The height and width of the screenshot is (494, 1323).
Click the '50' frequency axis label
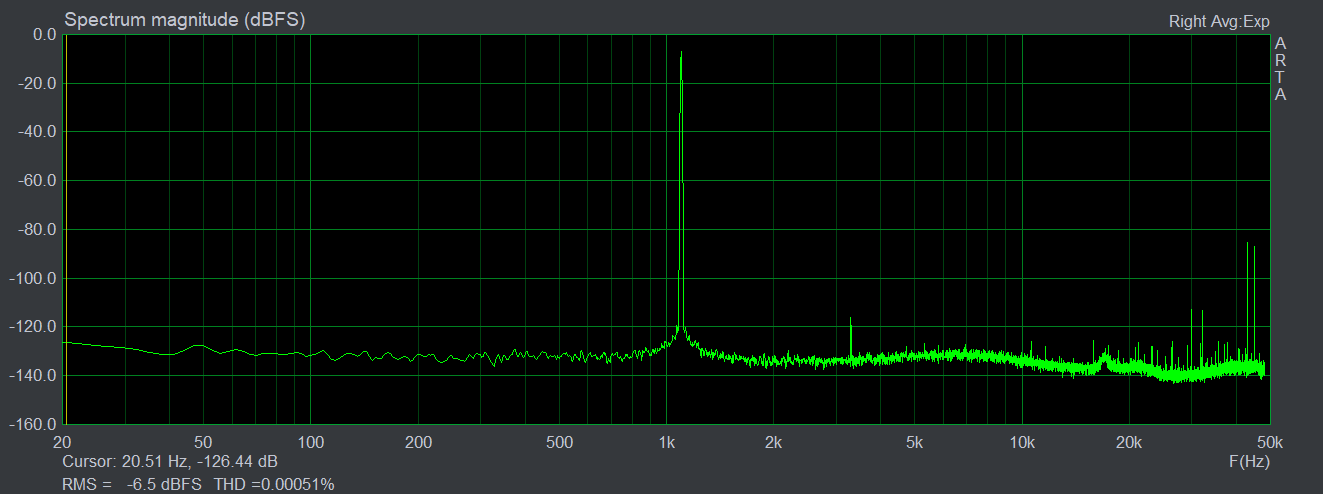[204, 442]
